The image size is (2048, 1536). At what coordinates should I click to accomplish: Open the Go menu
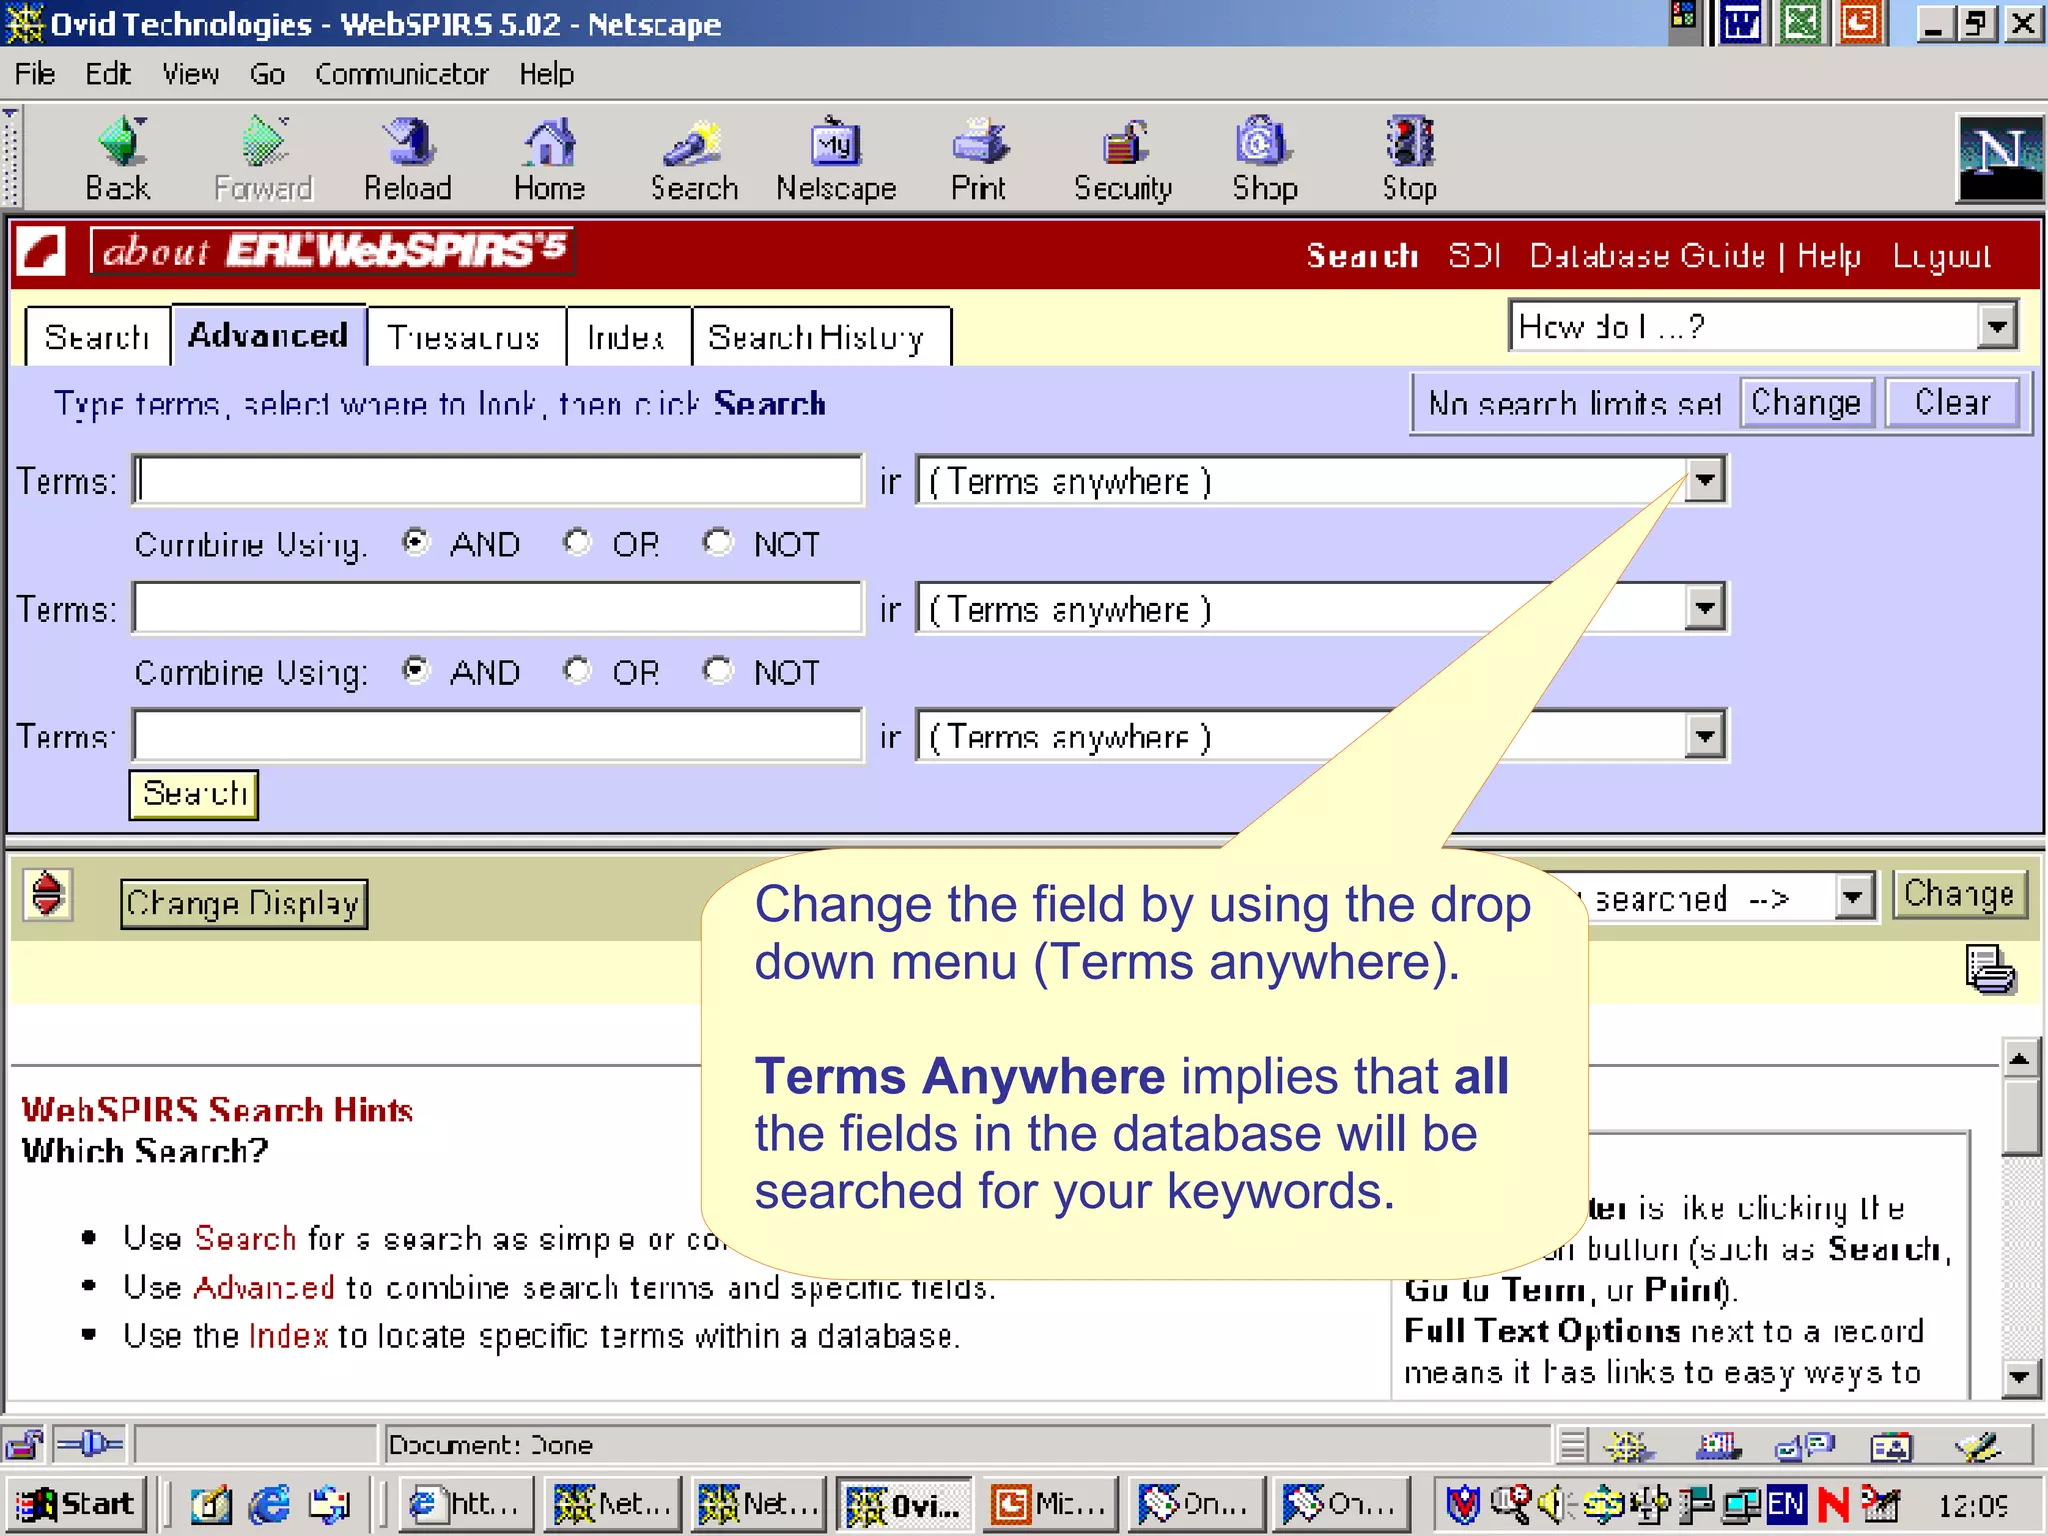(267, 74)
